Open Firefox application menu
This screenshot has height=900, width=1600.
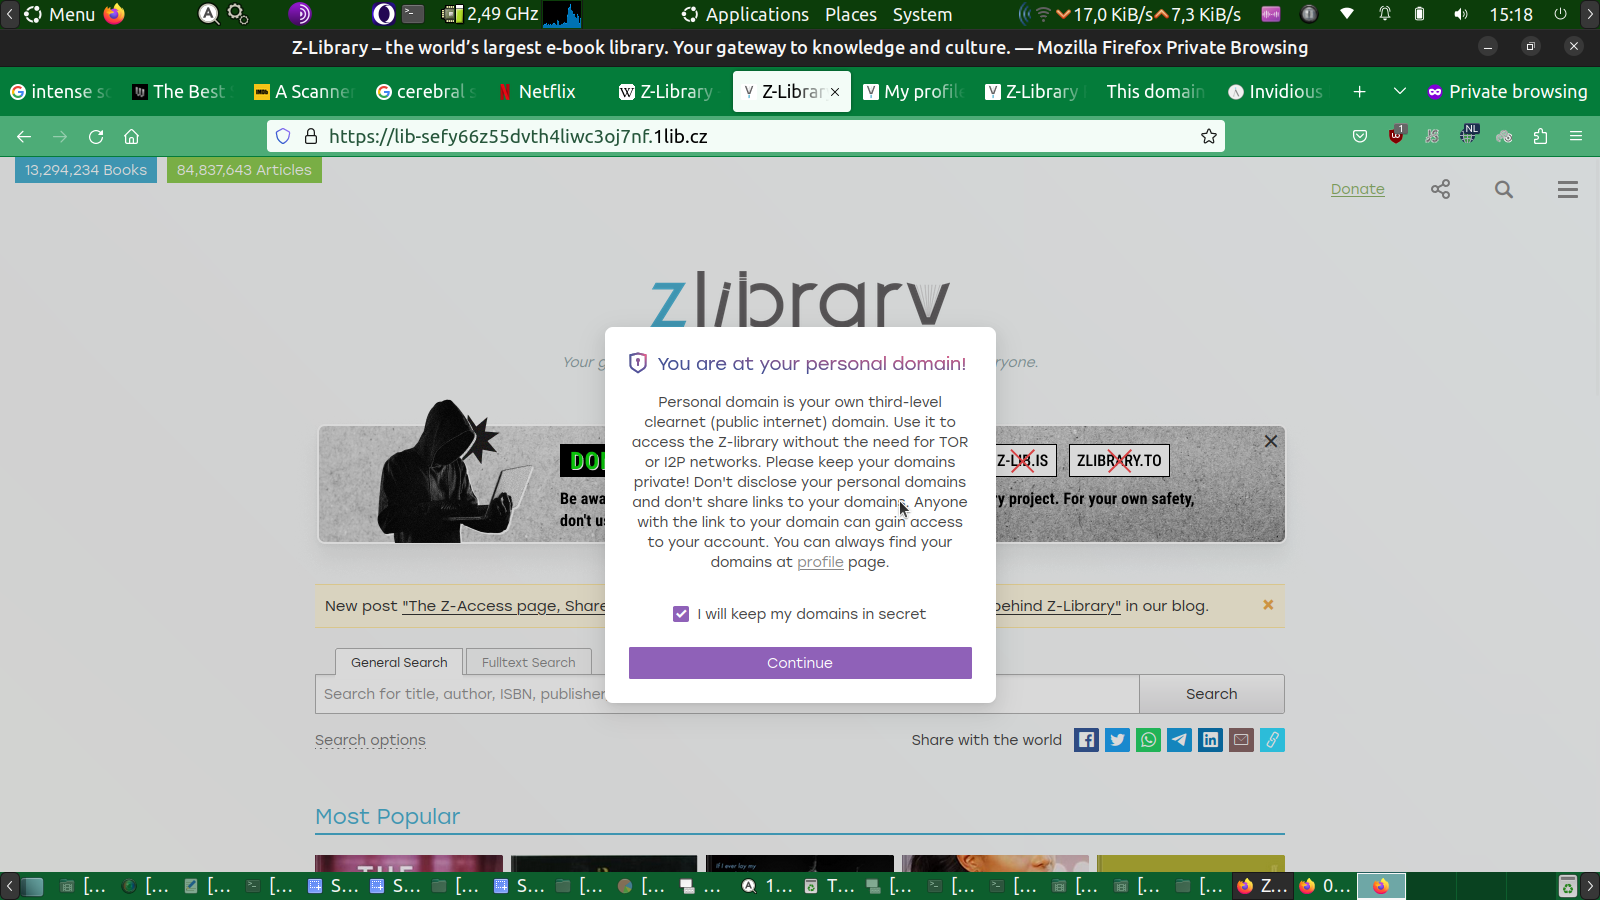(1576, 136)
